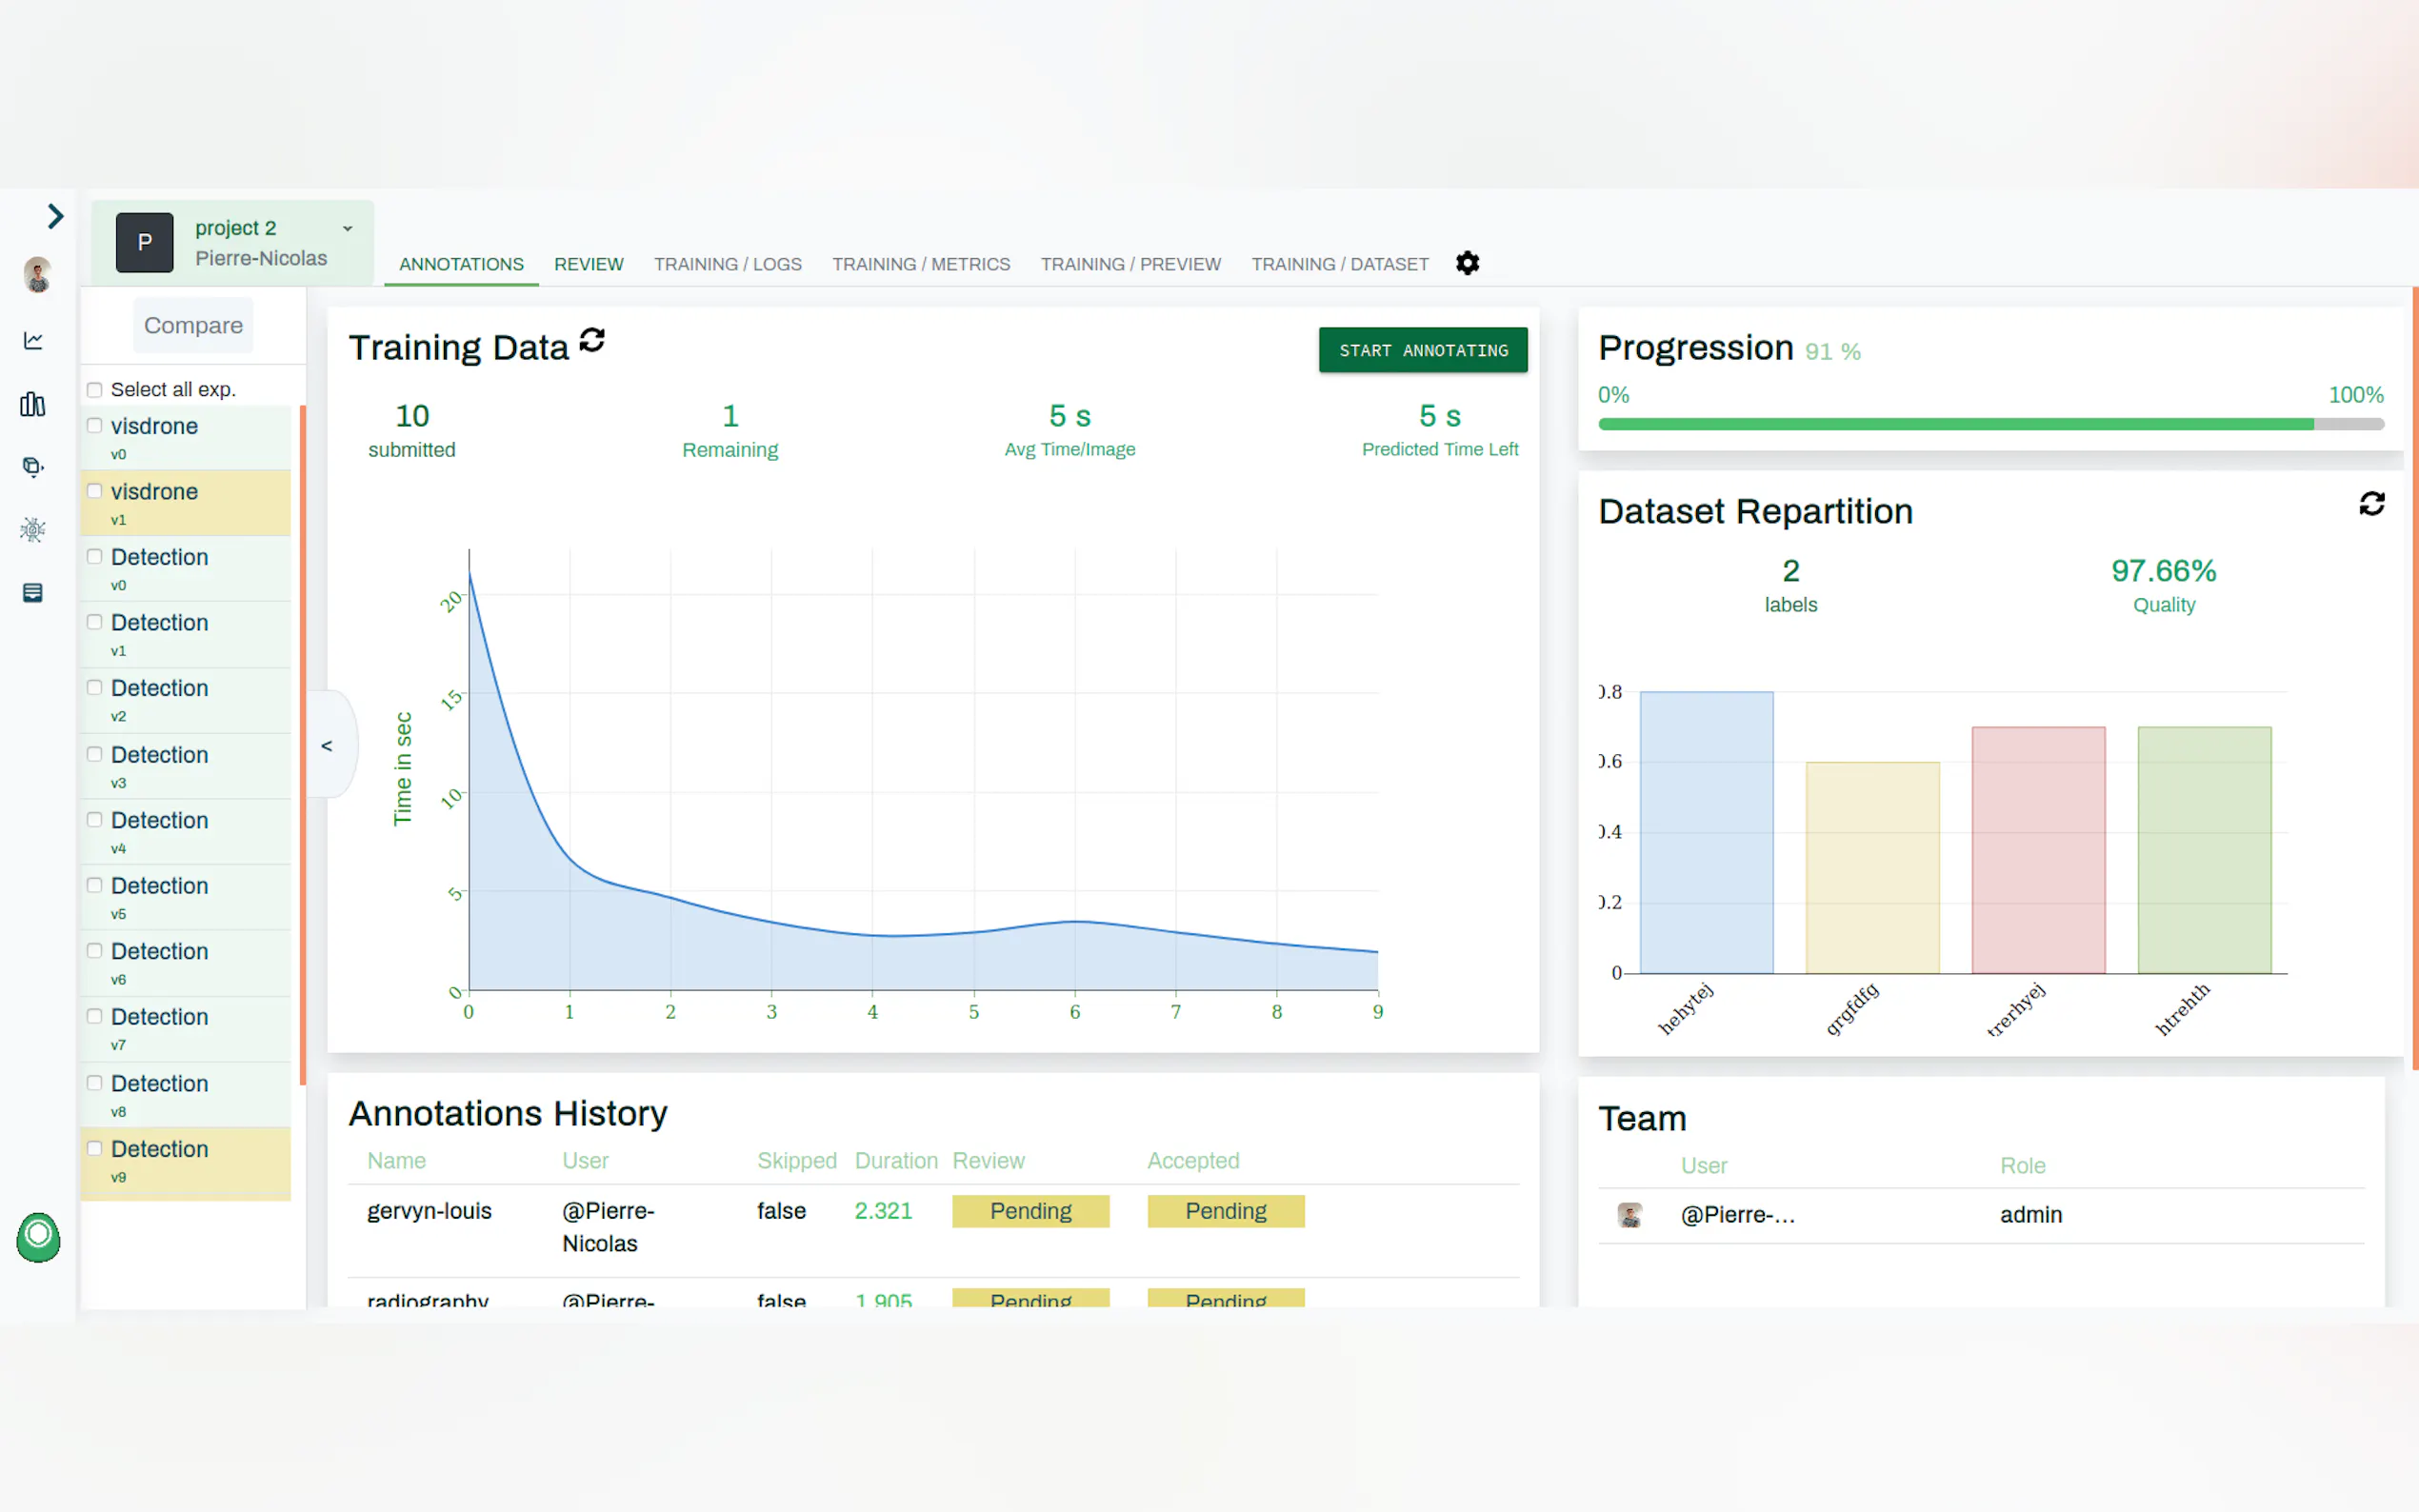The width and height of the screenshot is (2419, 1512).
Task: Enable the Detection v9 checkbox
Action: [x=95, y=1148]
